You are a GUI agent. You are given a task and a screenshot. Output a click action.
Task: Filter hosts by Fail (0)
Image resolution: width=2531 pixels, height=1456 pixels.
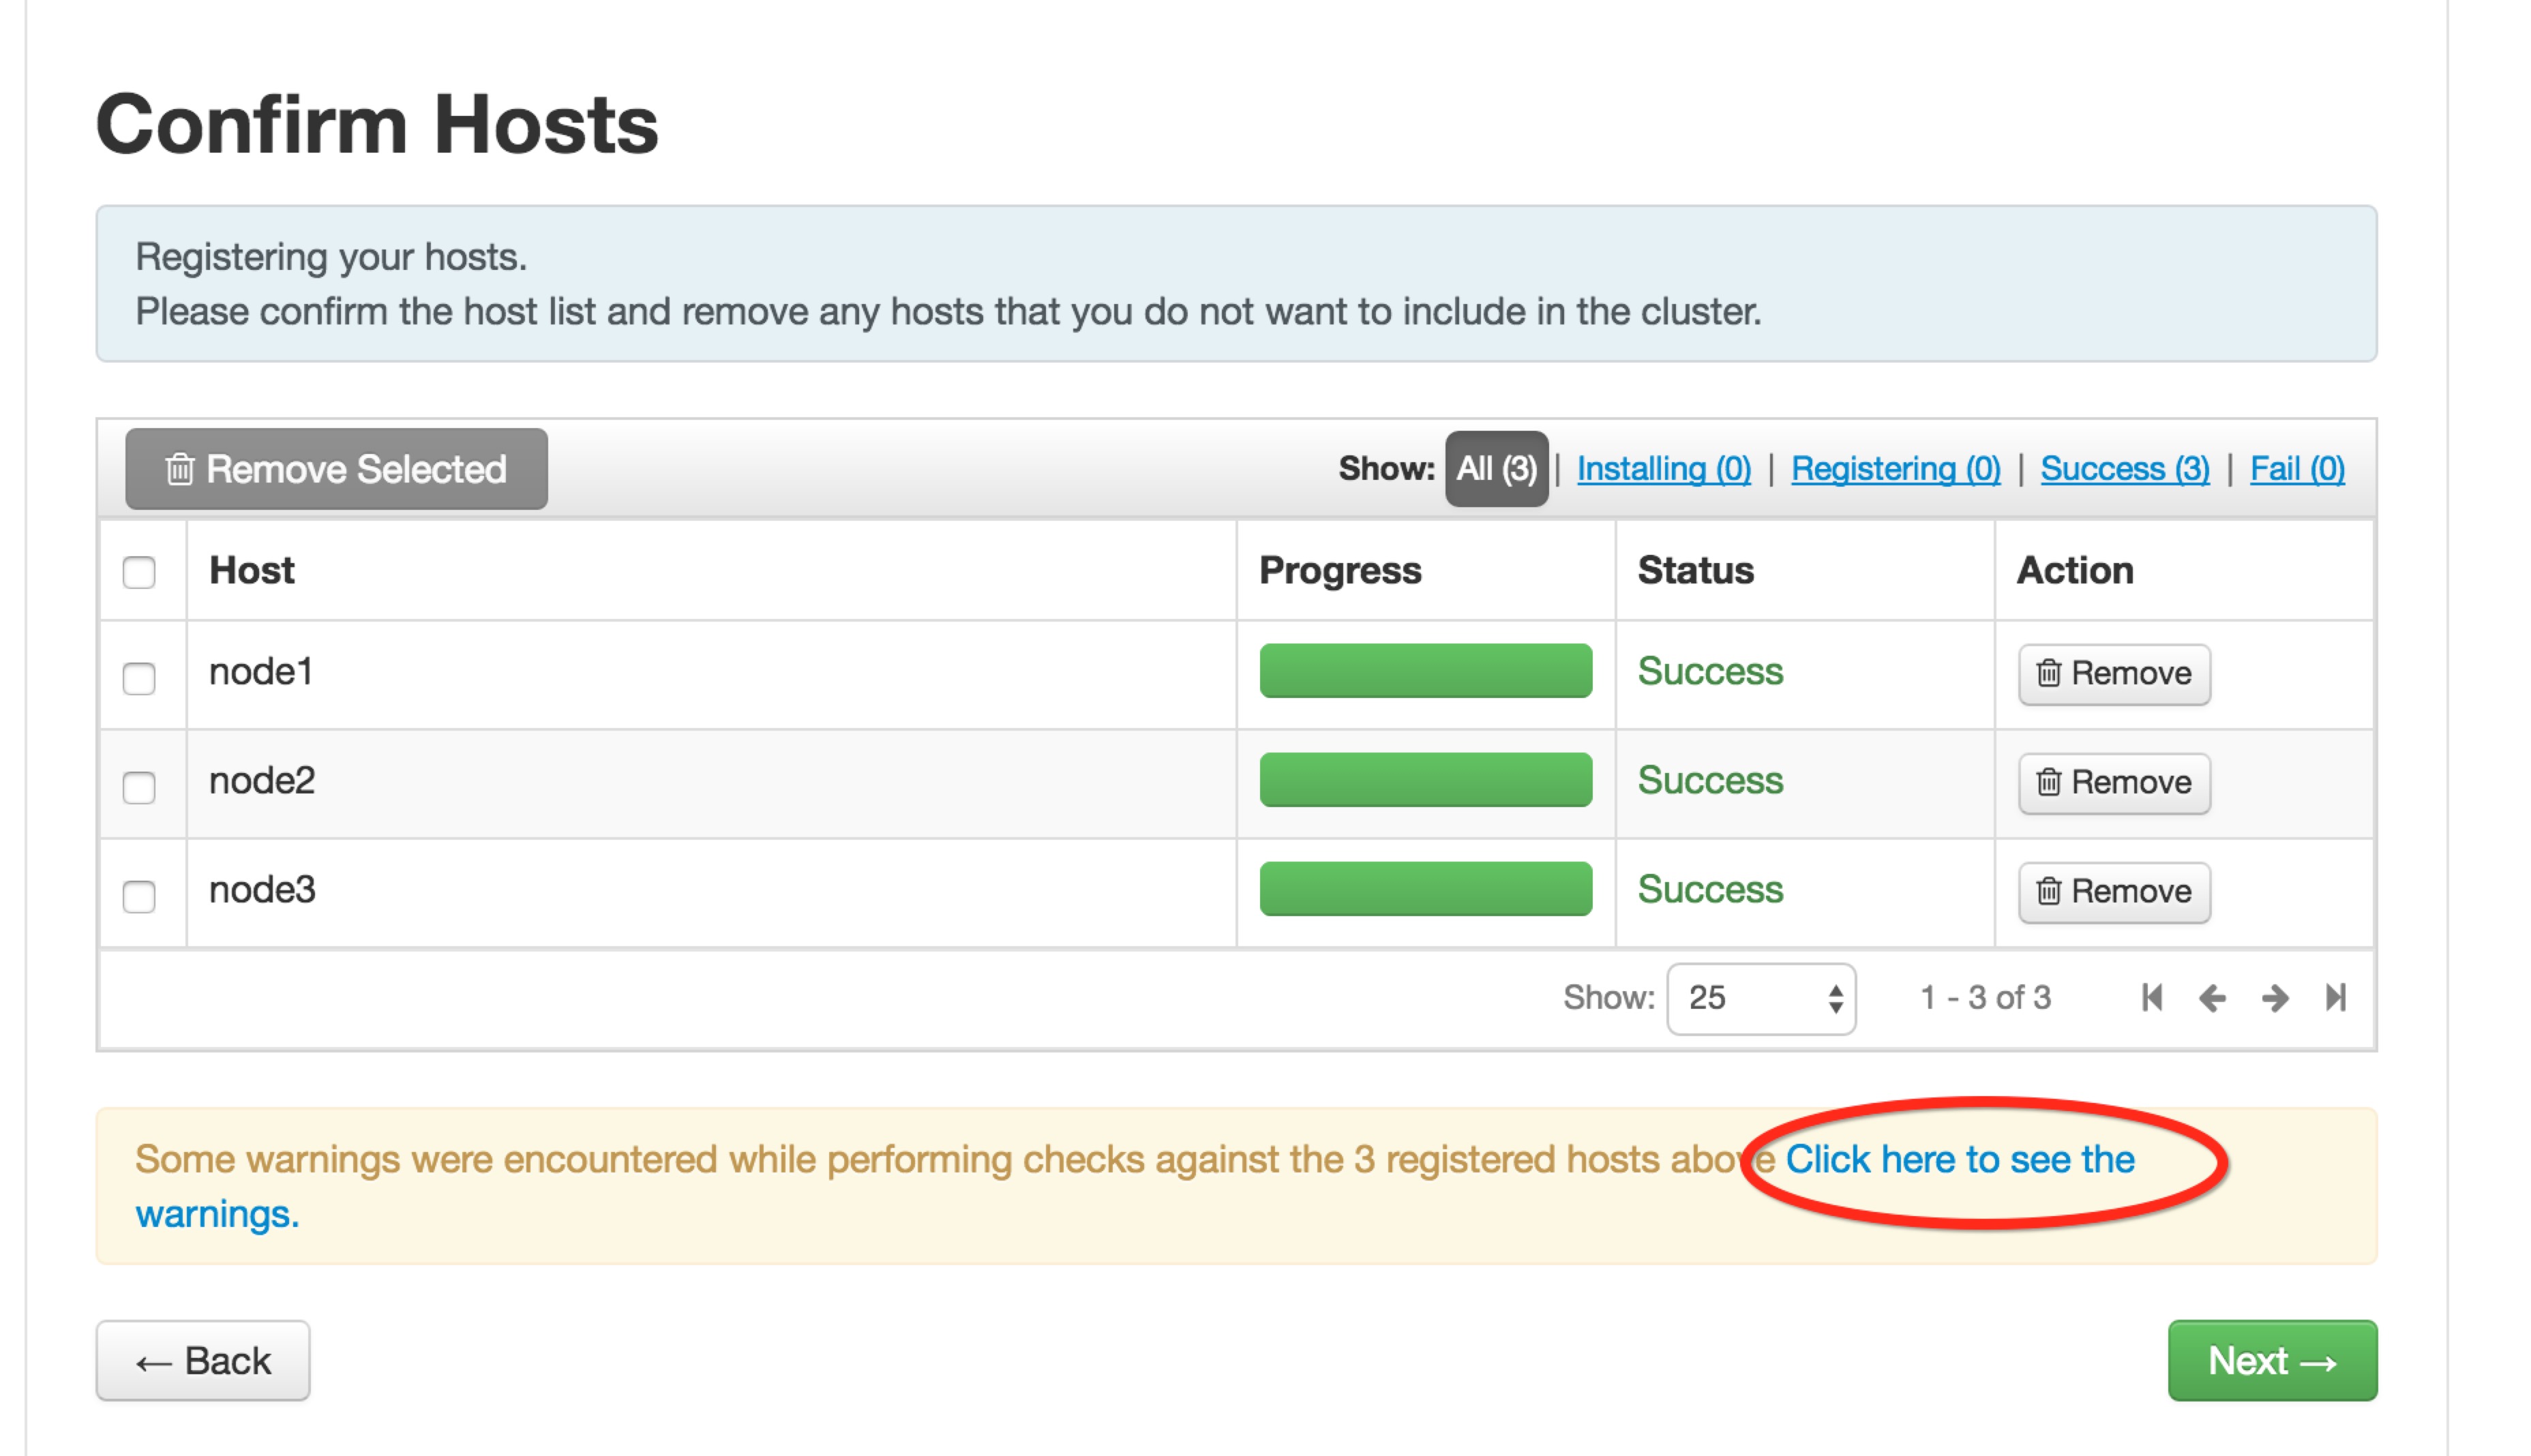pyautogui.click(x=2296, y=469)
